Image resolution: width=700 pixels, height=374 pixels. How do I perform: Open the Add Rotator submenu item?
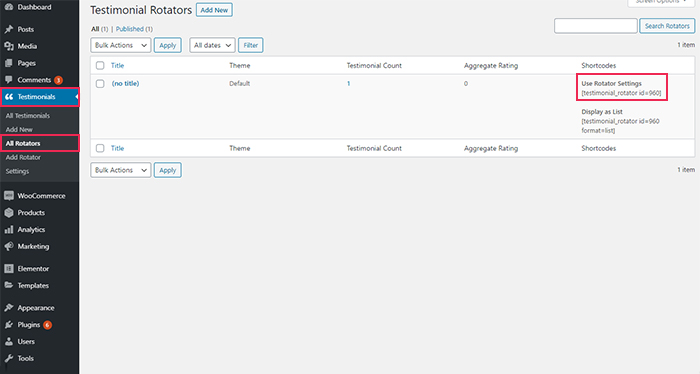(23, 157)
